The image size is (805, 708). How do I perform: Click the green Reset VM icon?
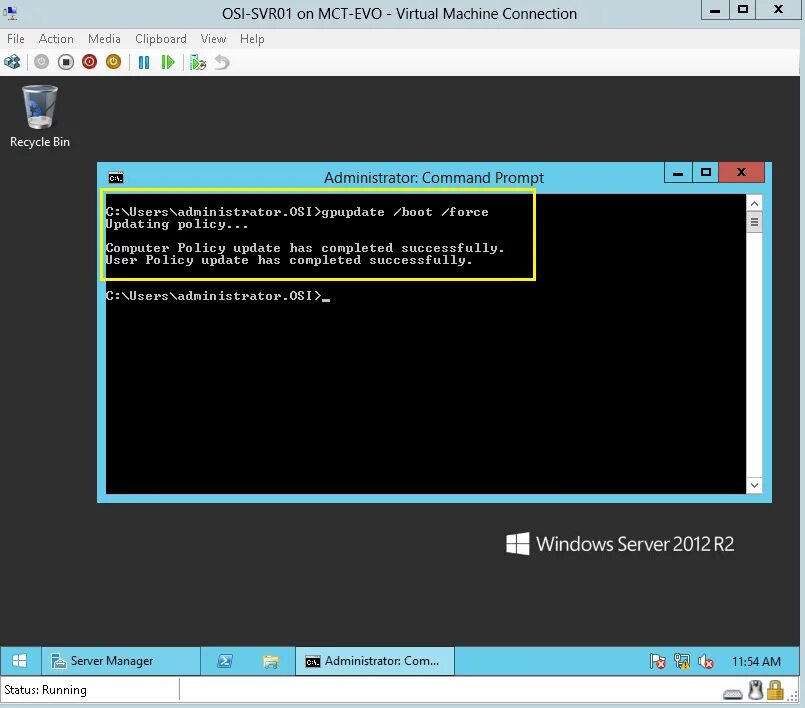pos(168,63)
